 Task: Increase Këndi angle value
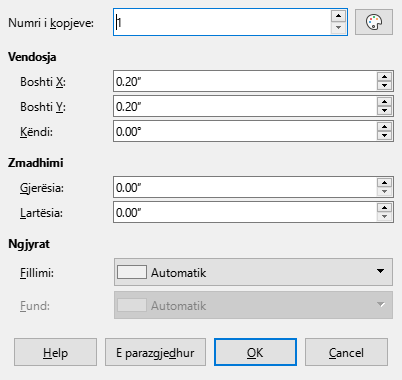pyautogui.click(x=384, y=127)
